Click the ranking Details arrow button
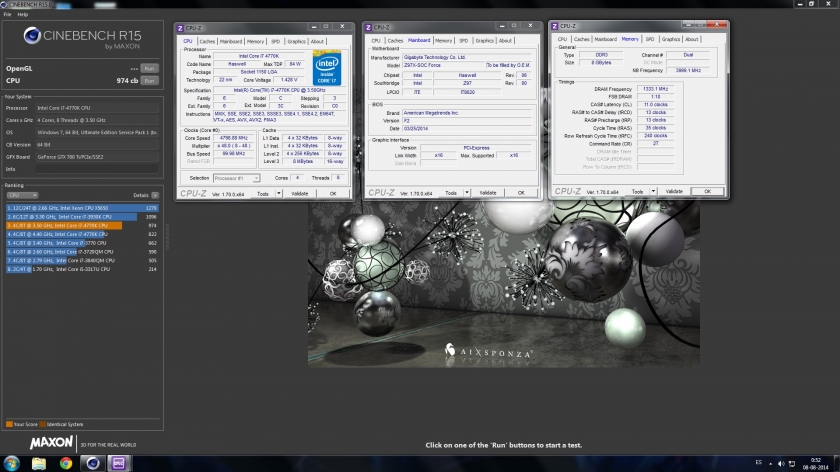 tap(155, 195)
